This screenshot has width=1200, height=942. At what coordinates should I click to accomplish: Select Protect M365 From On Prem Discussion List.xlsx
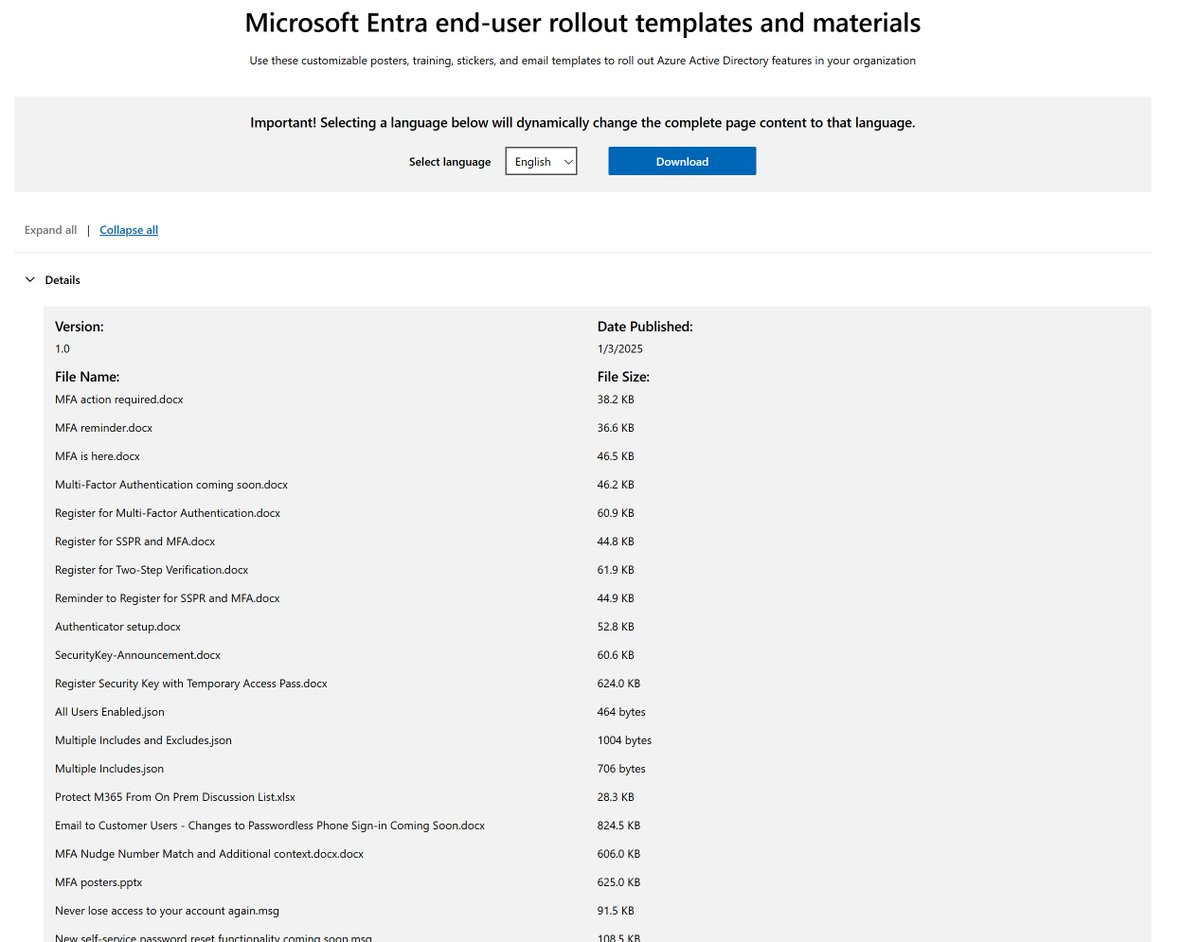pos(175,797)
